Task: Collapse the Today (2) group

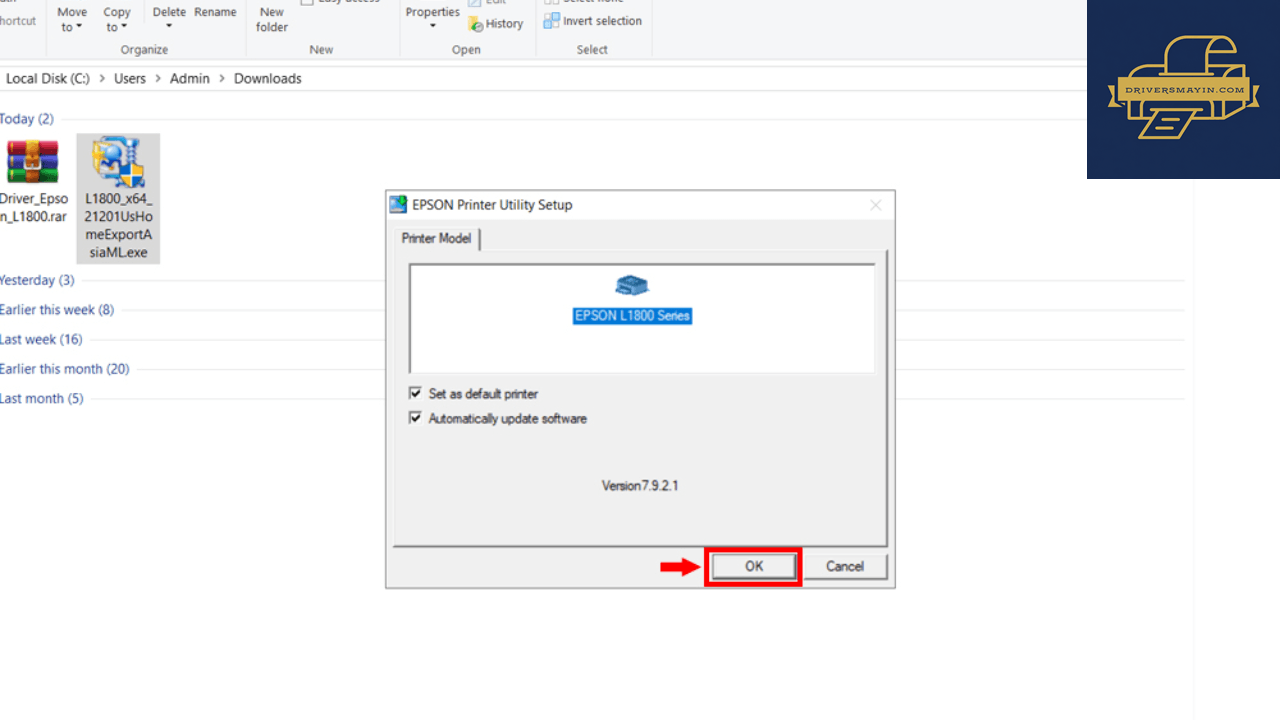Action: pyautogui.click(x=27, y=119)
